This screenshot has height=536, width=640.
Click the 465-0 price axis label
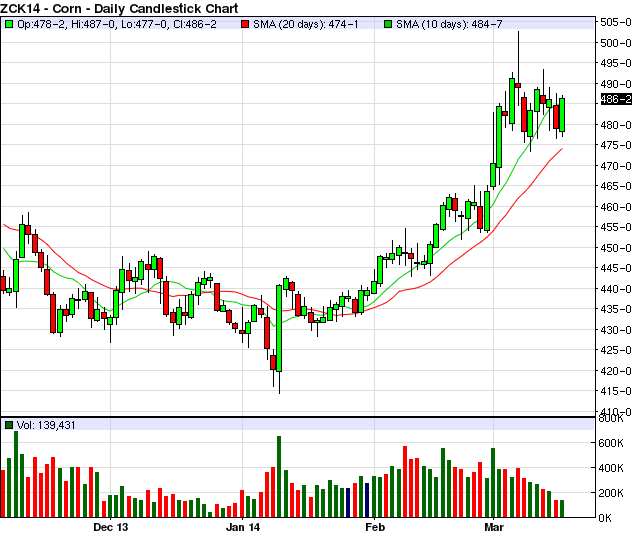click(x=616, y=187)
